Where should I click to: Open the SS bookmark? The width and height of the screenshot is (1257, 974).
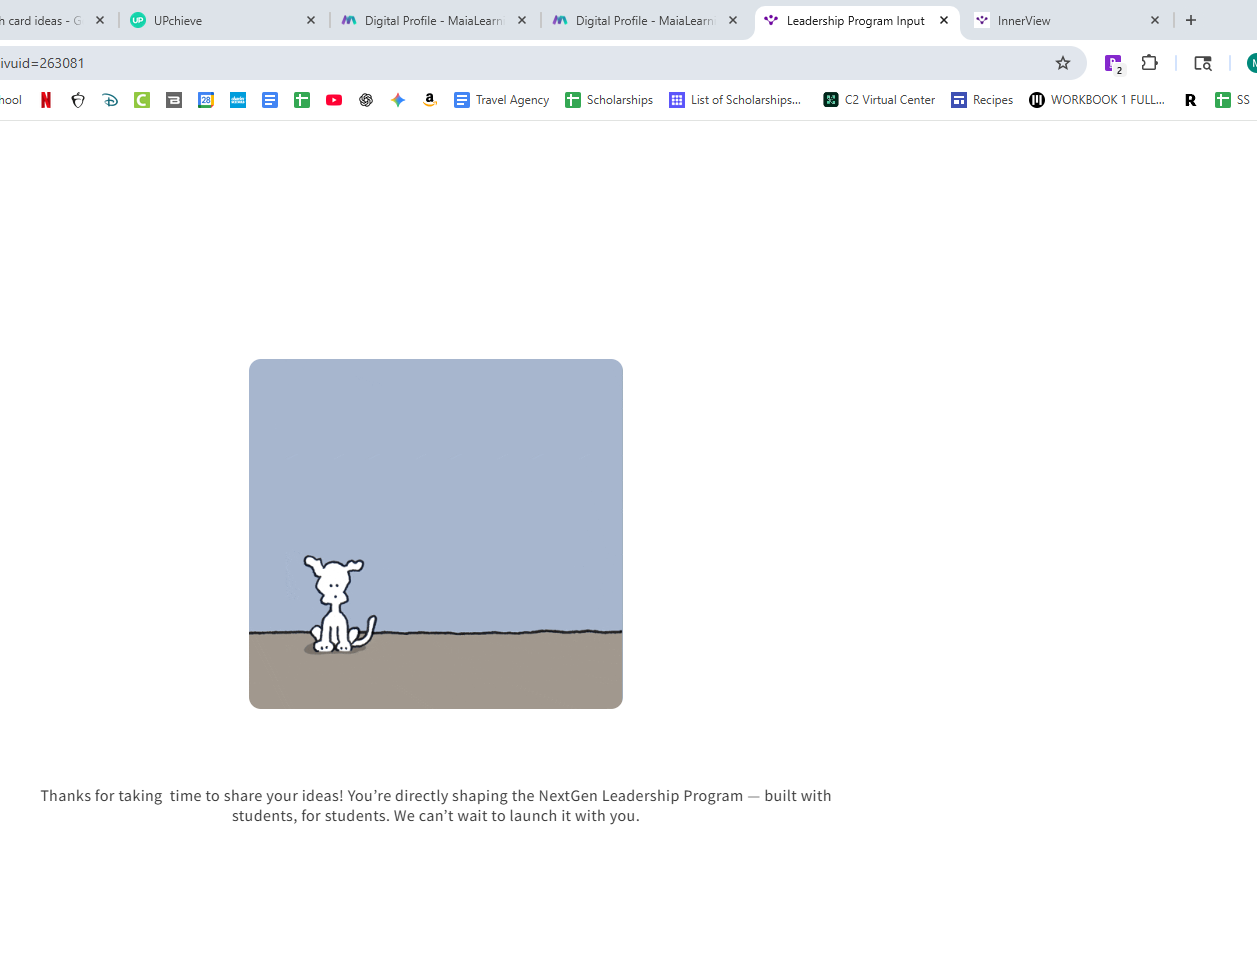point(1232,100)
